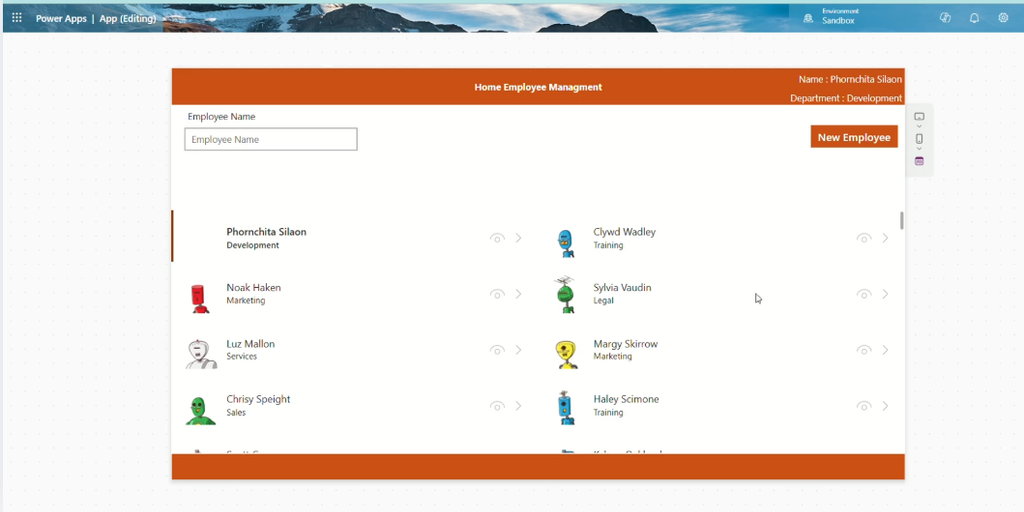Viewport: 1024px width, 512px height.
Task: Click the eye icon for Margy Skirrow
Action: point(864,350)
